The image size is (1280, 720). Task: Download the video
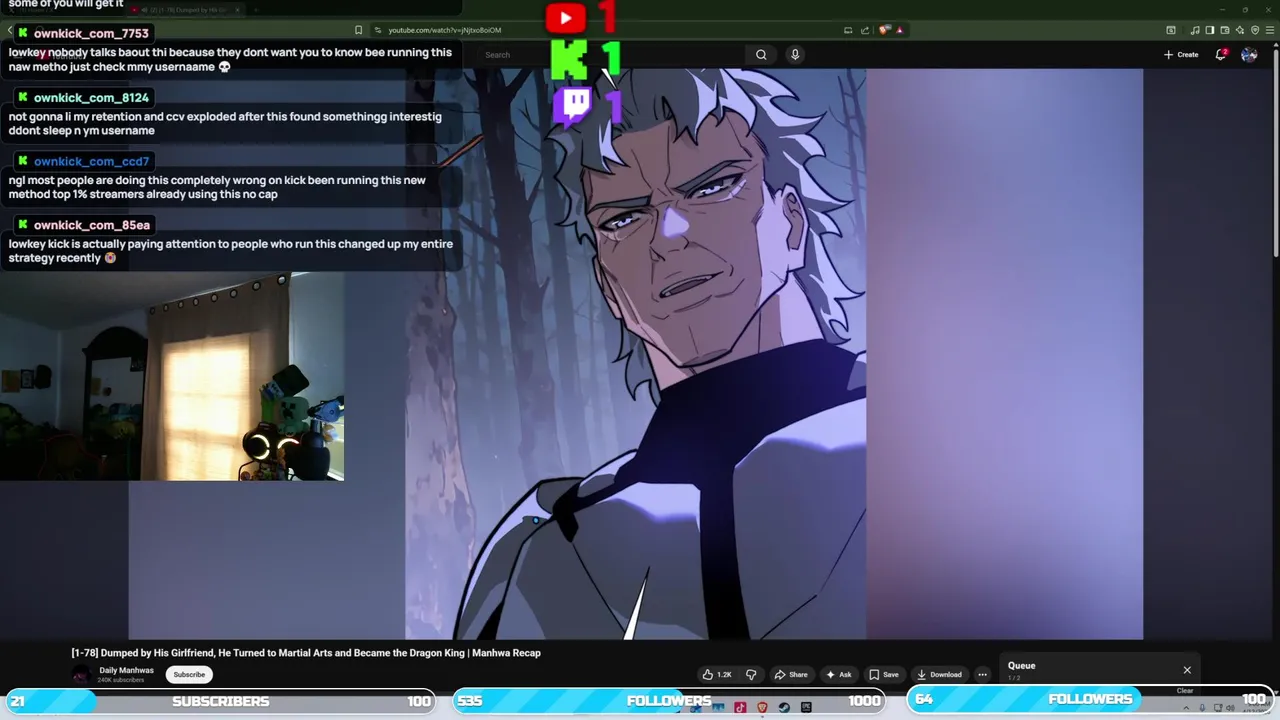[x=940, y=675]
